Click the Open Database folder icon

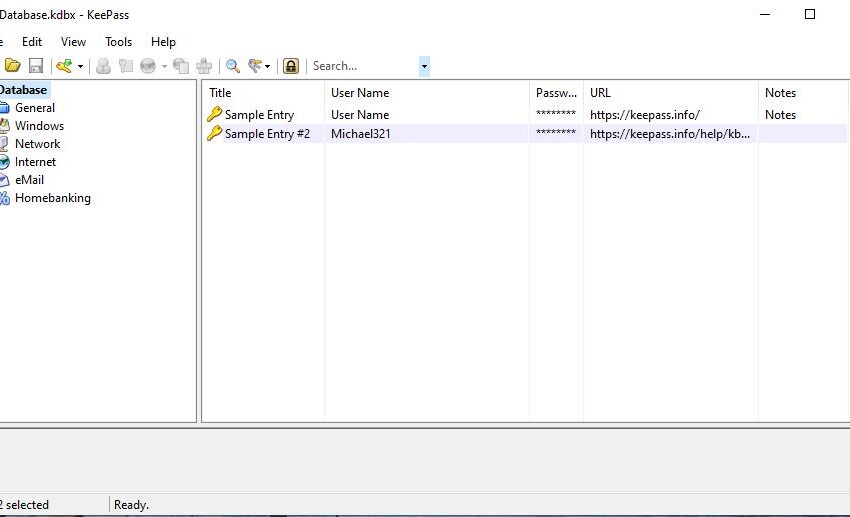[12, 66]
